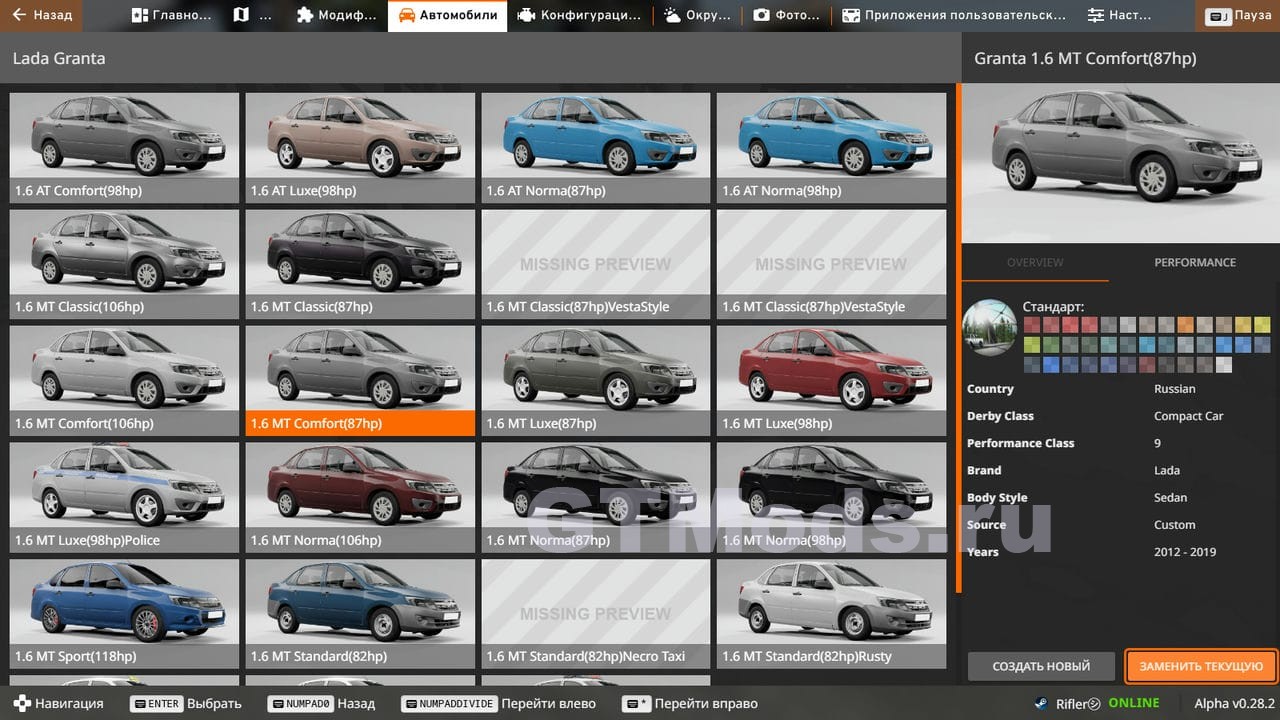The width and height of the screenshot is (1280, 720).
Task: Click the Compact Car derby class value
Action: click(1188, 416)
